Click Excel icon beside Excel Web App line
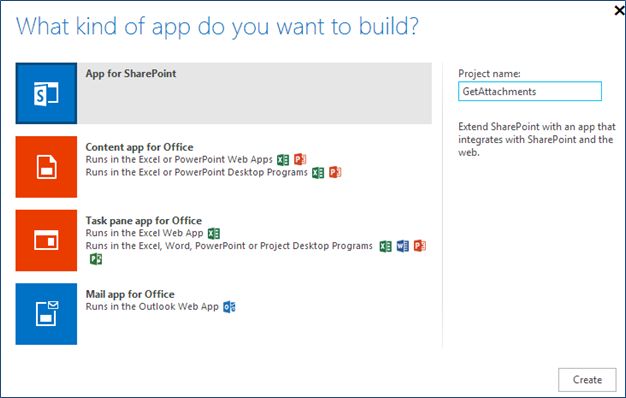The image size is (626, 398). pos(214,233)
